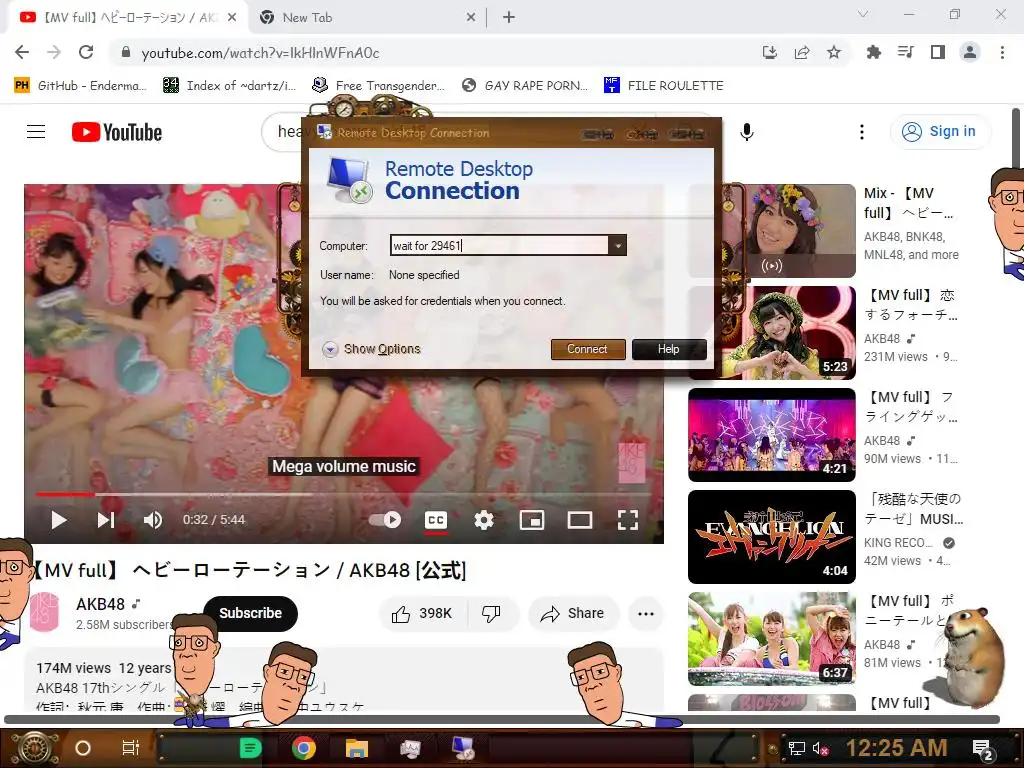Open the tab search chevron

(x=863, y=14)
